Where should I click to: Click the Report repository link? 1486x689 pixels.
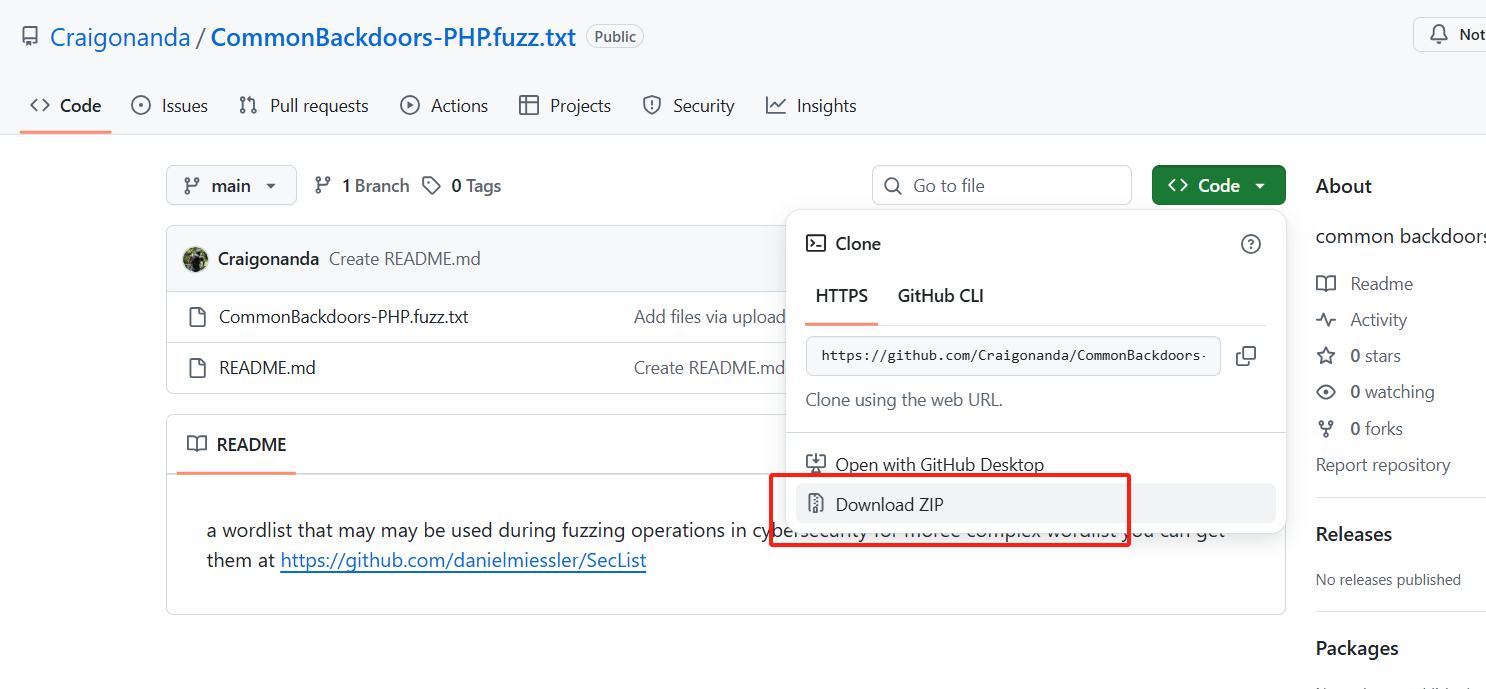[x=1383, y=465]
